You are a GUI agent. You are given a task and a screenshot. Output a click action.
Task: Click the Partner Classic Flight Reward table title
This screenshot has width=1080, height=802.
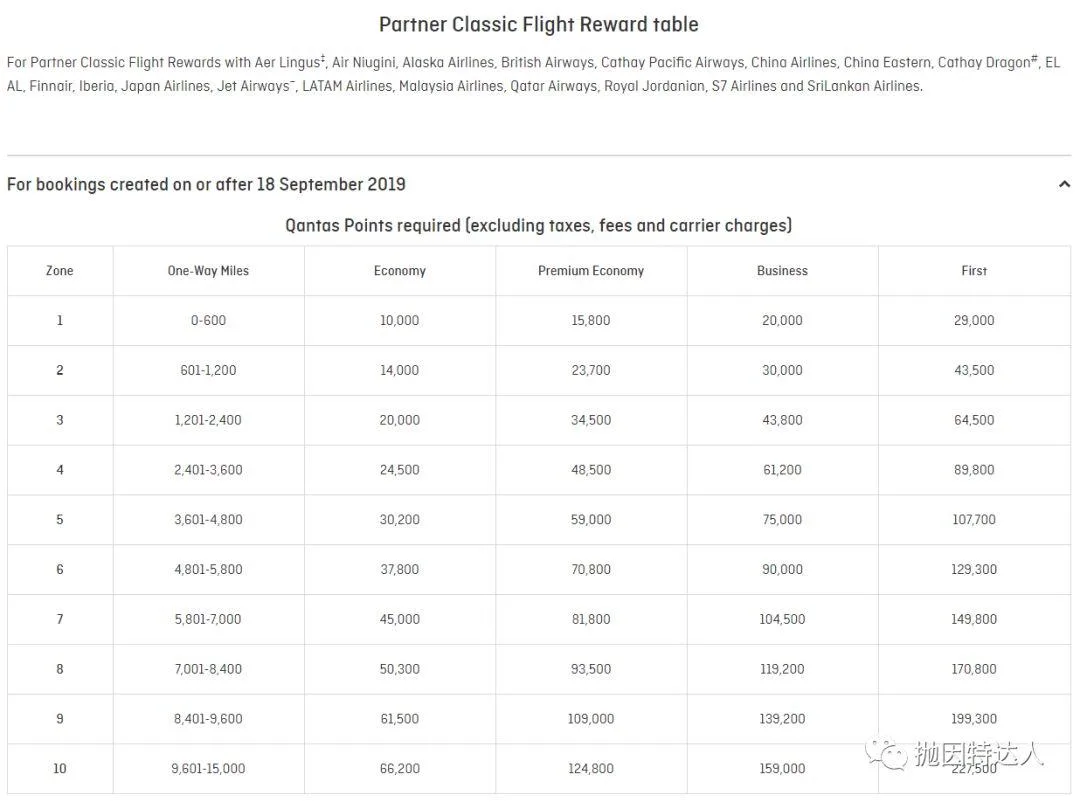click(x=538, y=23)
